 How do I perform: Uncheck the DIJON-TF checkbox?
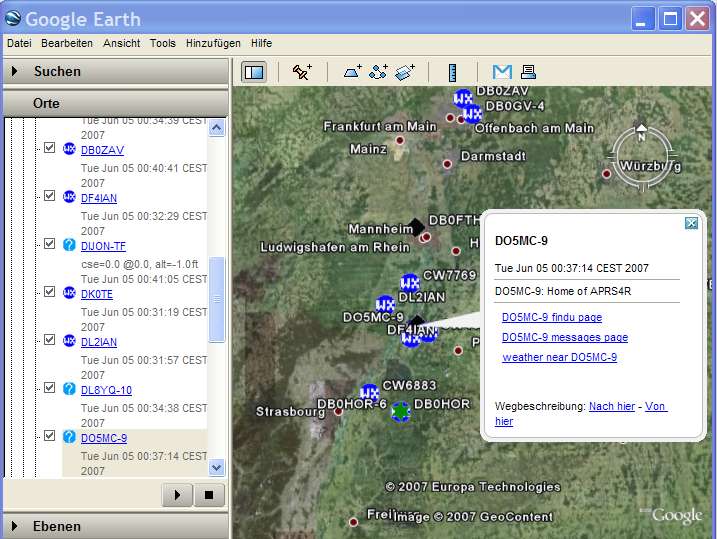coord(49,243)
